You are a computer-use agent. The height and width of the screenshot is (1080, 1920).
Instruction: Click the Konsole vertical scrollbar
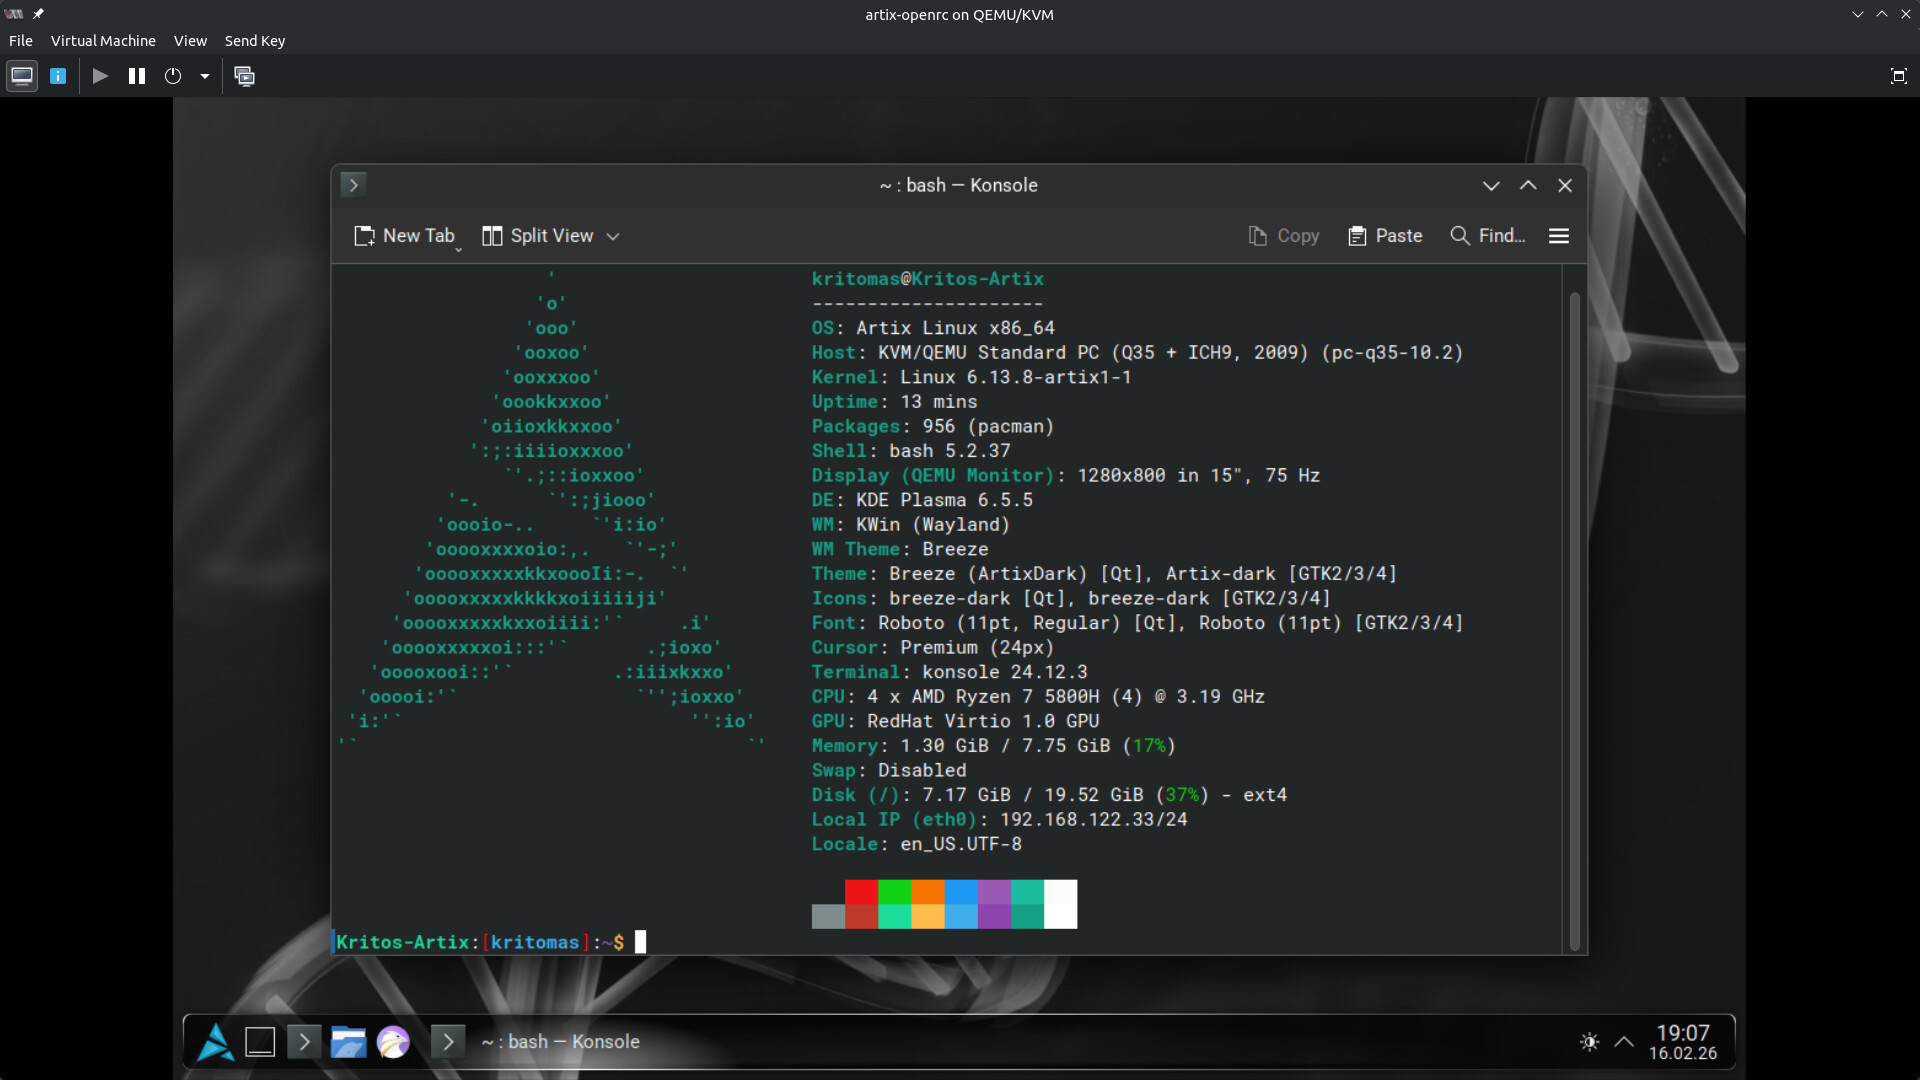tap(1574, 620)
